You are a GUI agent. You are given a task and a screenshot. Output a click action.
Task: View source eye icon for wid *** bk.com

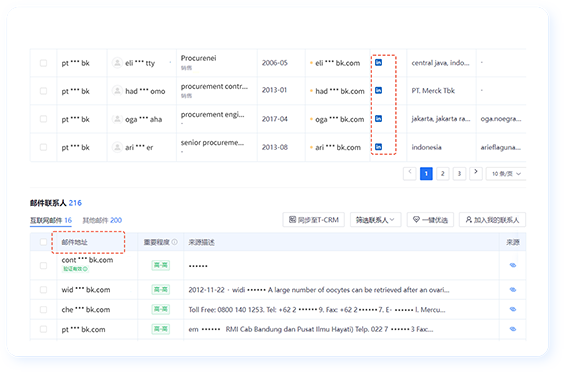coord(513,289)
